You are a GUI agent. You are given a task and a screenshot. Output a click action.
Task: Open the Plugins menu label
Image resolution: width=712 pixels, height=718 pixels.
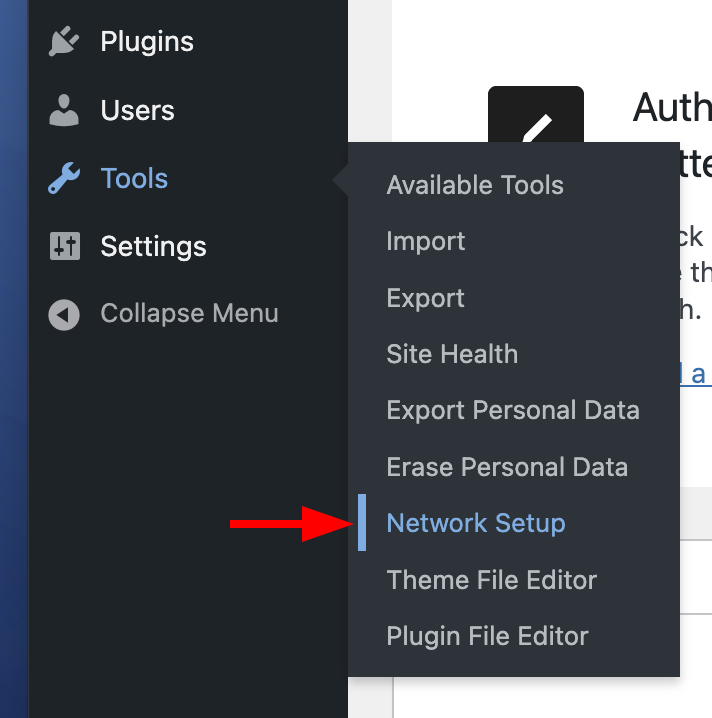pos(147,42)
